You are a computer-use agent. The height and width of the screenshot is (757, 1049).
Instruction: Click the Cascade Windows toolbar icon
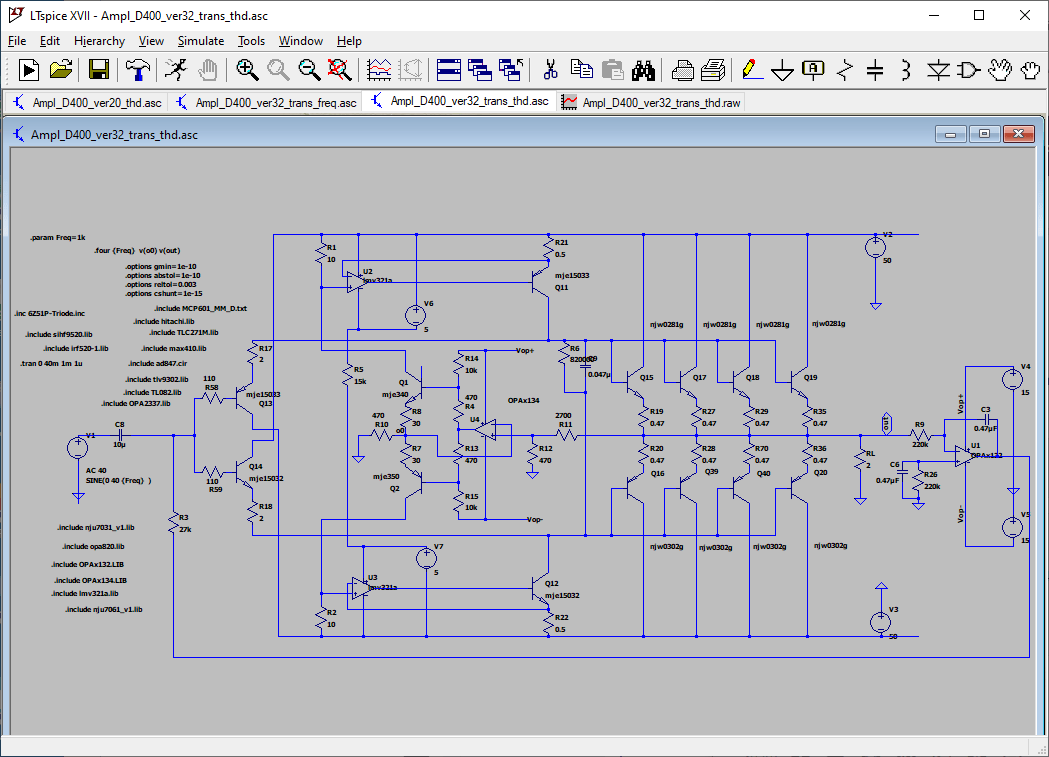[480, 70]
